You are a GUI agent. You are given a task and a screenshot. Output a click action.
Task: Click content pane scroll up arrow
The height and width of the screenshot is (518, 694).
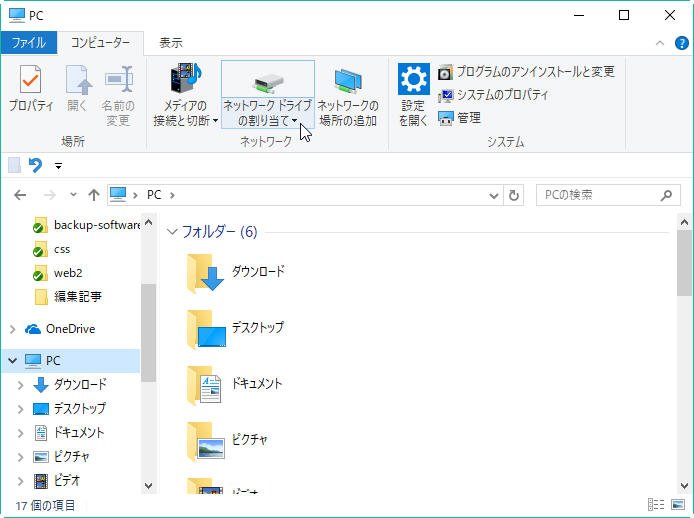tap(684, 223)
